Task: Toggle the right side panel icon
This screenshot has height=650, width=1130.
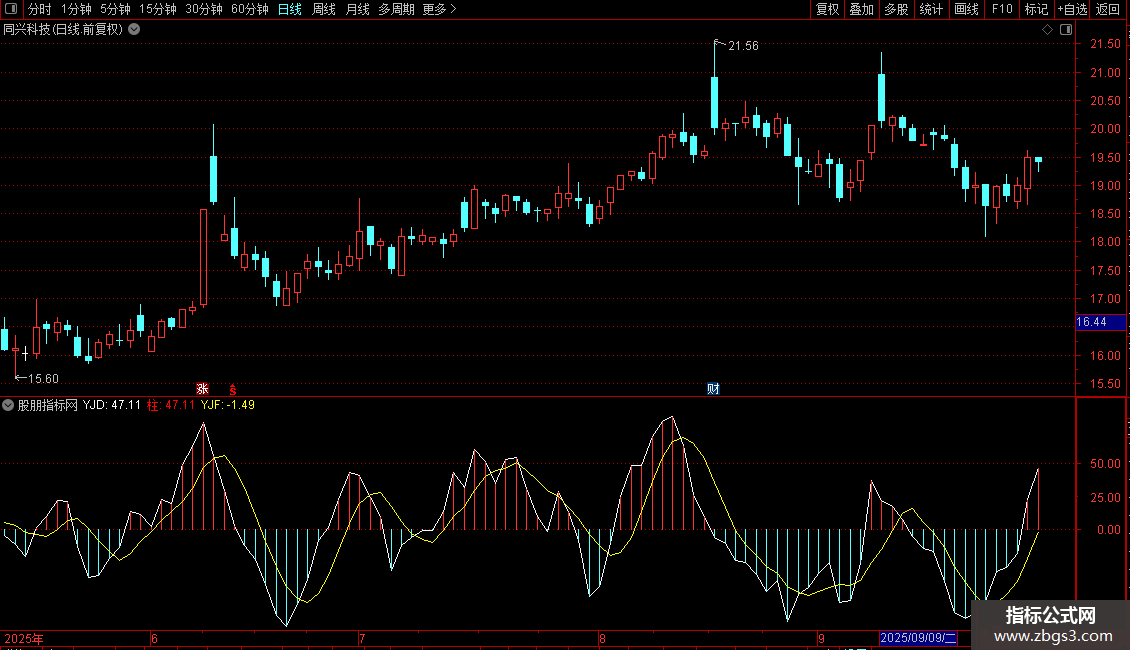Action: [1064, 29]
